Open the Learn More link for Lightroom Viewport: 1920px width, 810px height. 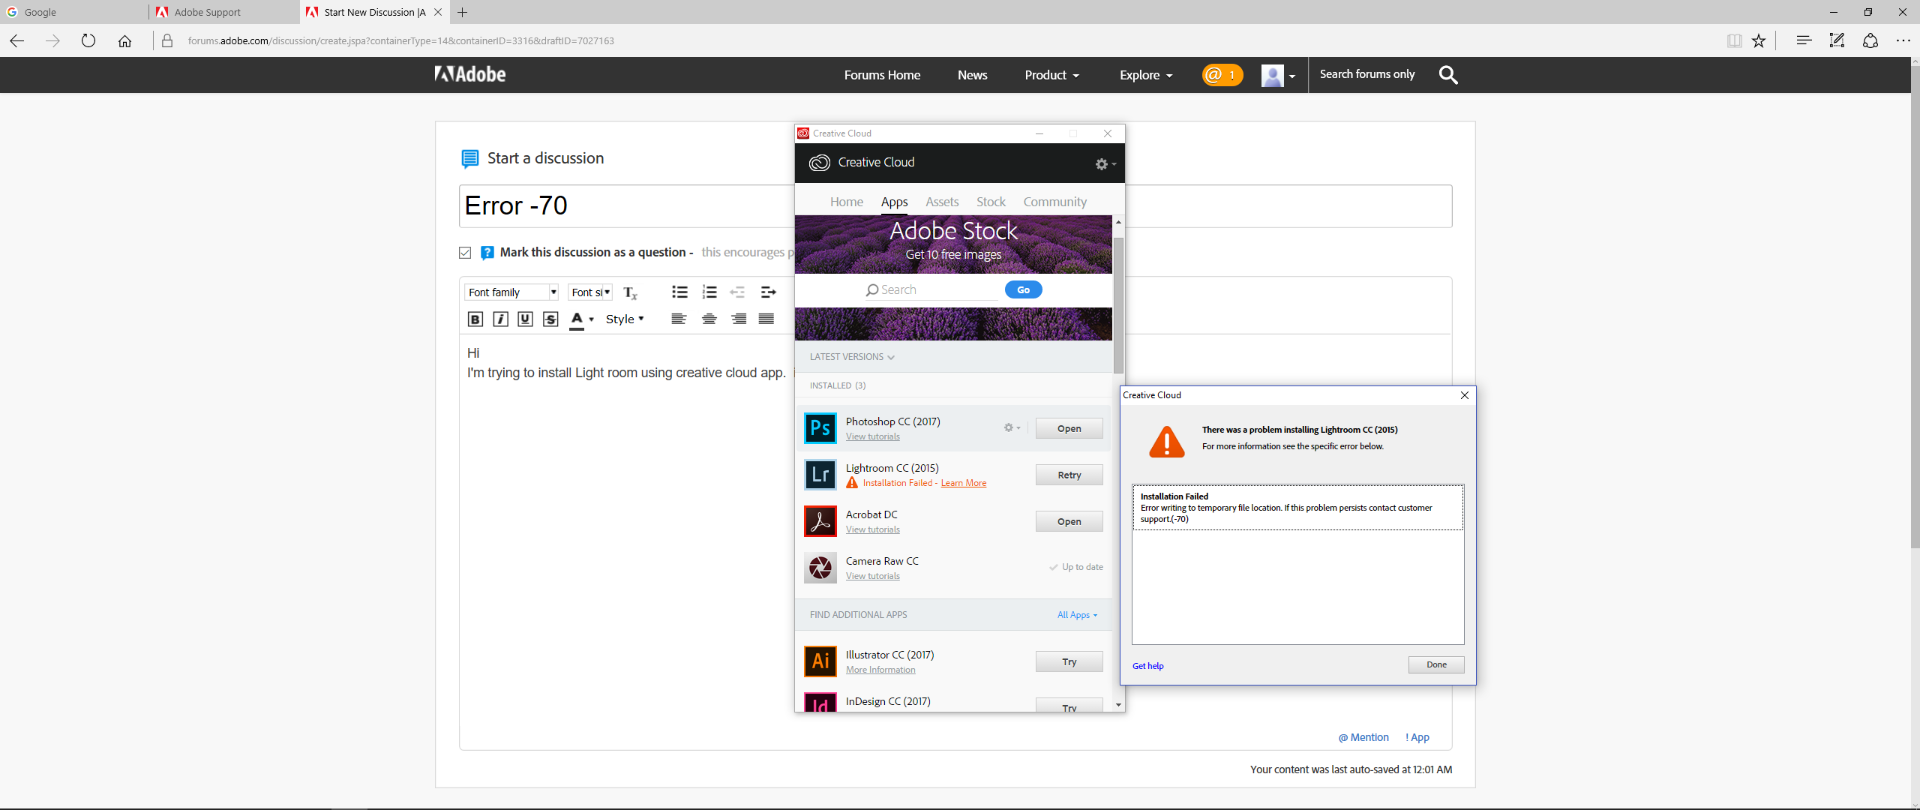point(963,484)
